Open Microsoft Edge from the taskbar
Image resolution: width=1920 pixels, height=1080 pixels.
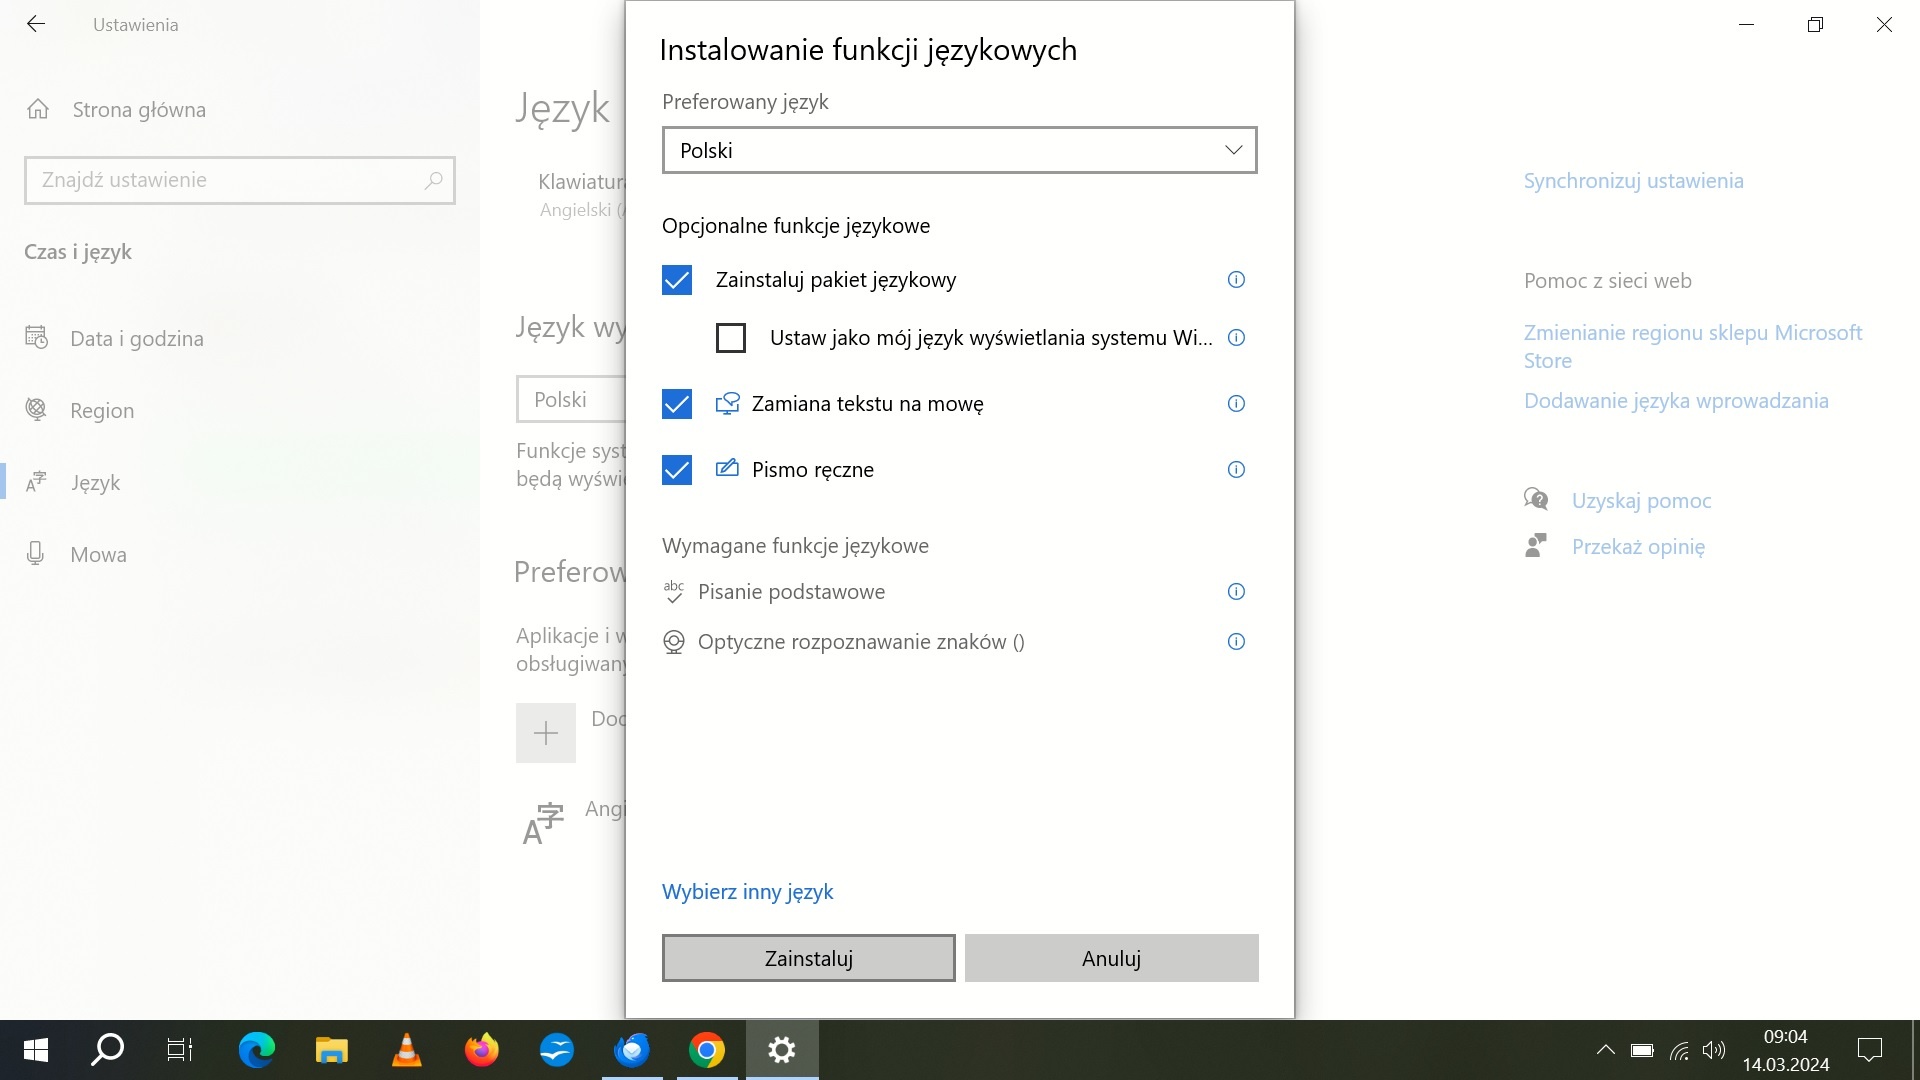257,1050
